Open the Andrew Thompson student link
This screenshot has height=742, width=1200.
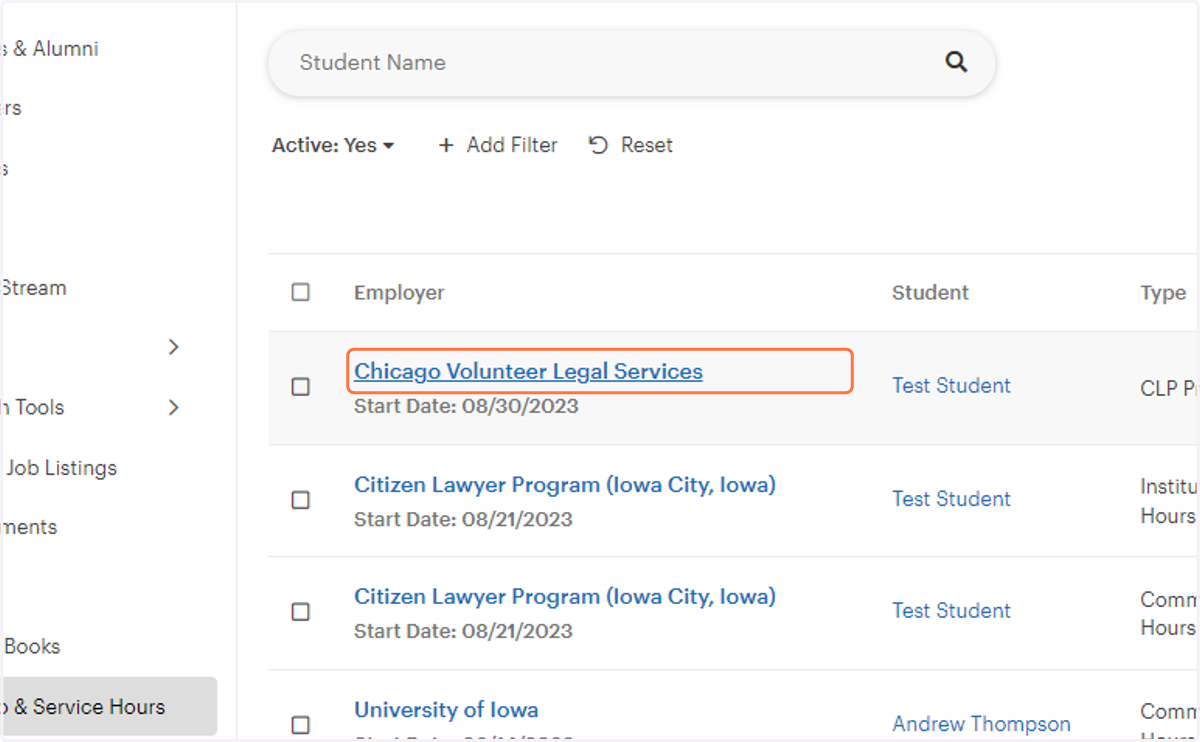981,724
